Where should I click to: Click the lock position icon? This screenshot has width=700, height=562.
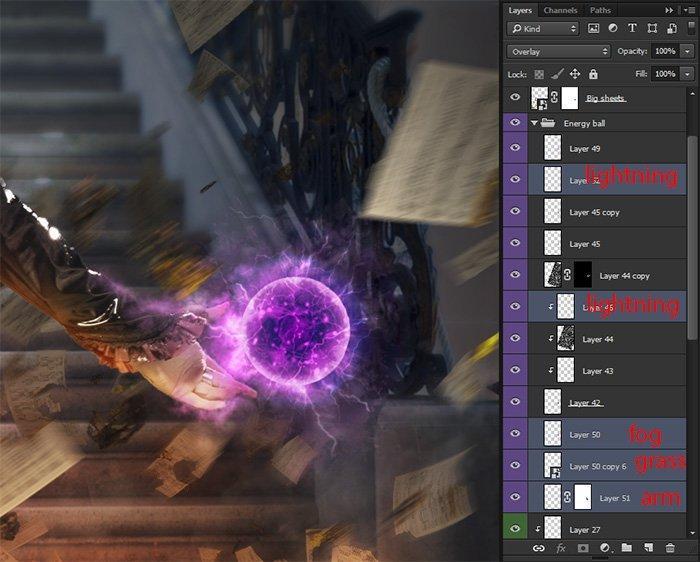[x=575, y=74]
